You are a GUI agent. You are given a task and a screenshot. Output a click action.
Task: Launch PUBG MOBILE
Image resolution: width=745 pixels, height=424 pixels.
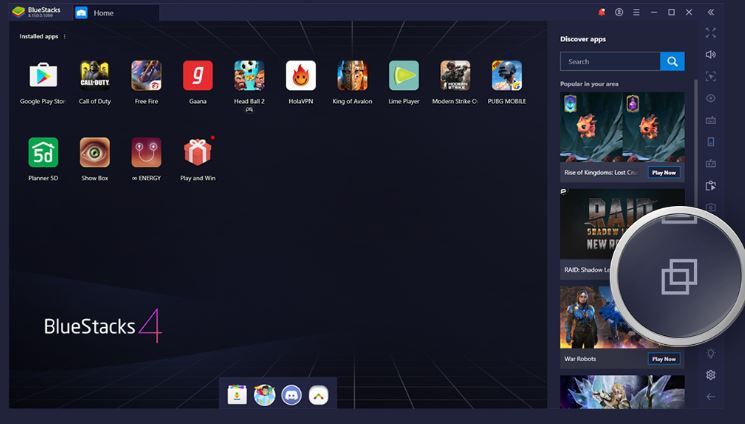point(507,76)
